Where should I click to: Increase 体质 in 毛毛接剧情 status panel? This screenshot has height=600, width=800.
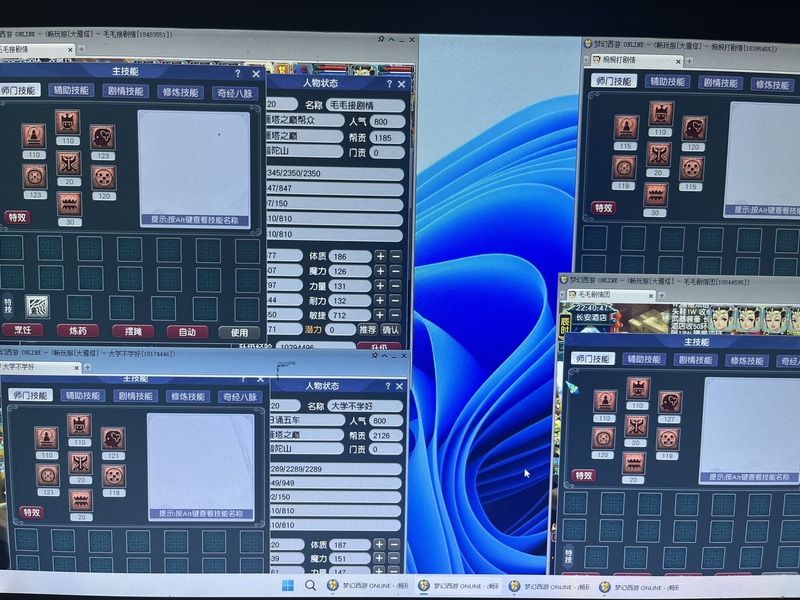click(380, 257)
